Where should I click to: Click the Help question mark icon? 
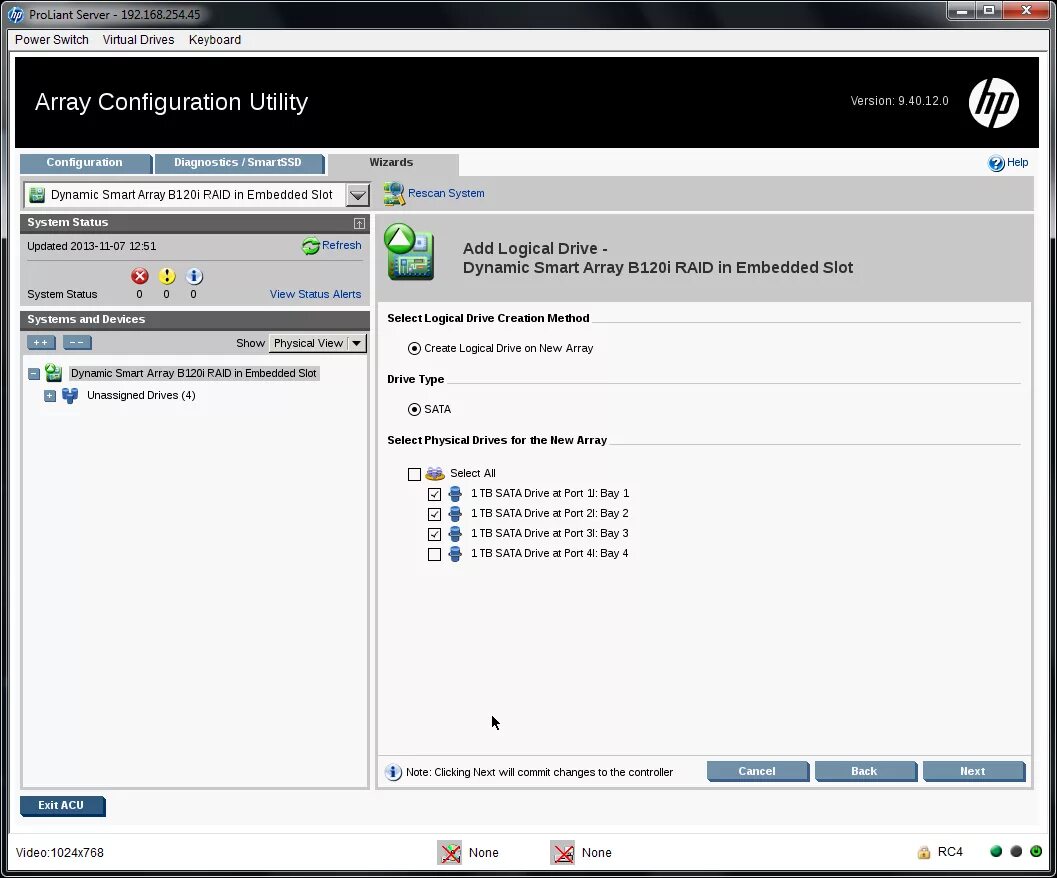996,163
